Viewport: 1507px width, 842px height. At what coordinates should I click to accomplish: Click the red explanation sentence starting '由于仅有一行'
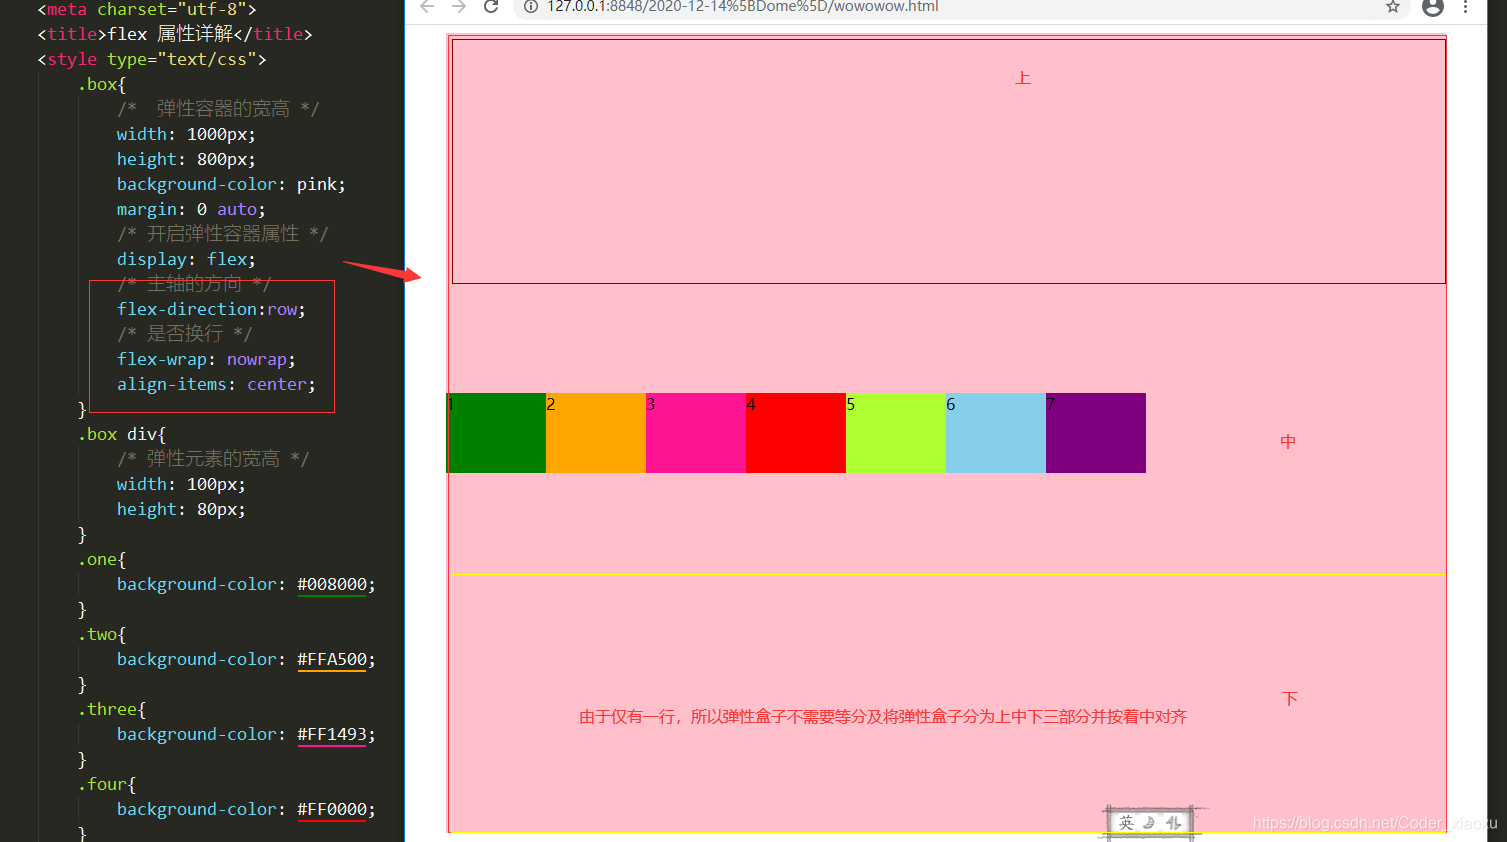pyautogui.click(x=883, y=717)
